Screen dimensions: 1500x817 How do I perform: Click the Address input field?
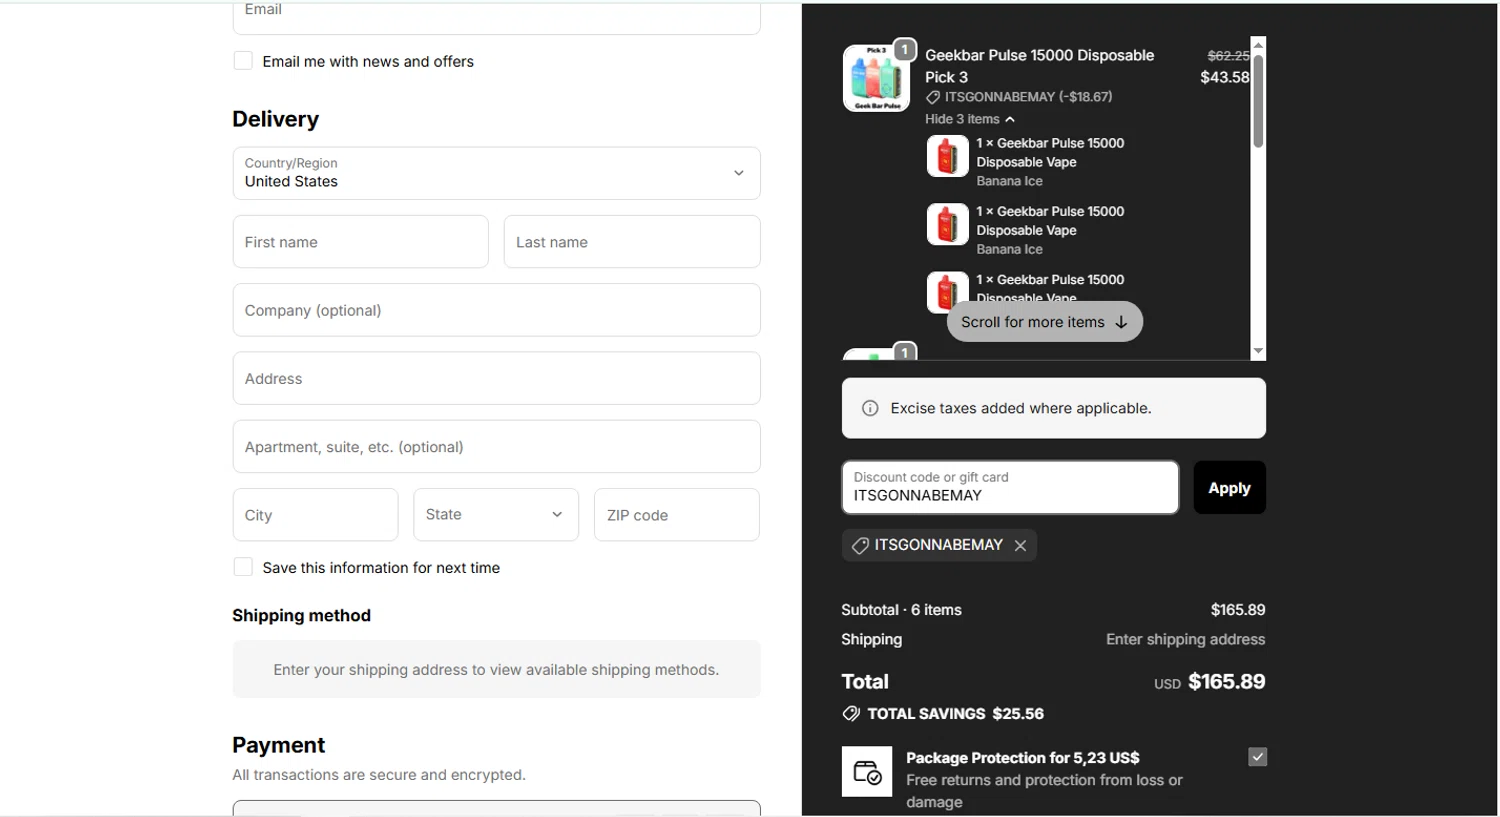point(496,378)
